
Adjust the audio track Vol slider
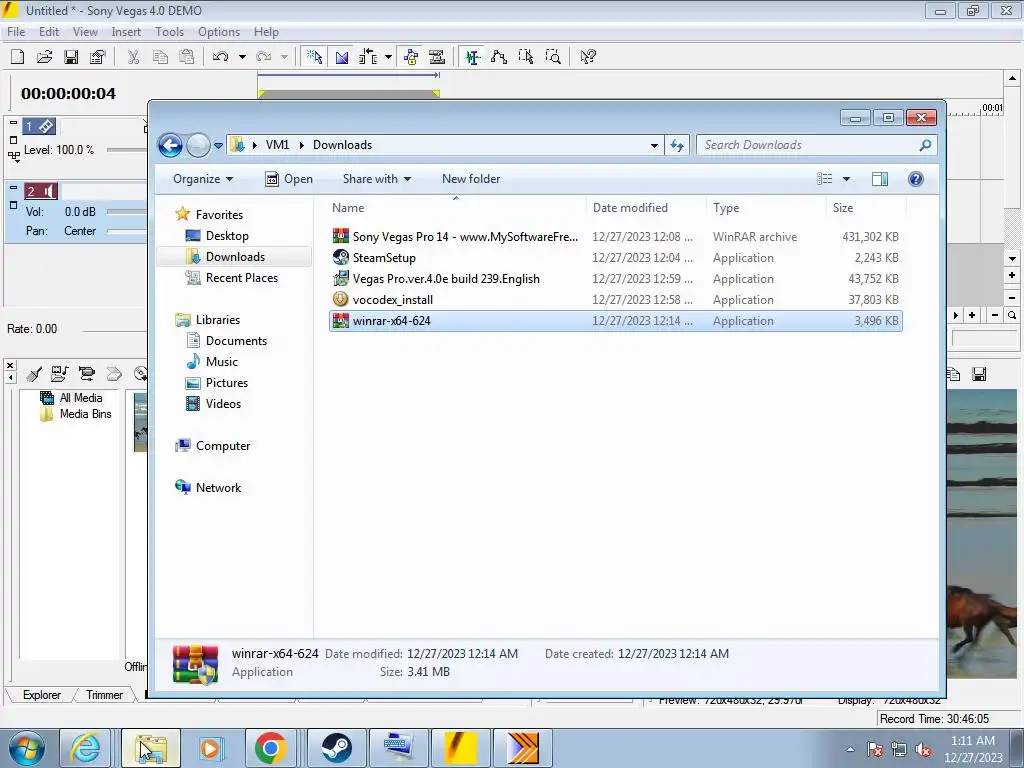(x=127, y=212)
